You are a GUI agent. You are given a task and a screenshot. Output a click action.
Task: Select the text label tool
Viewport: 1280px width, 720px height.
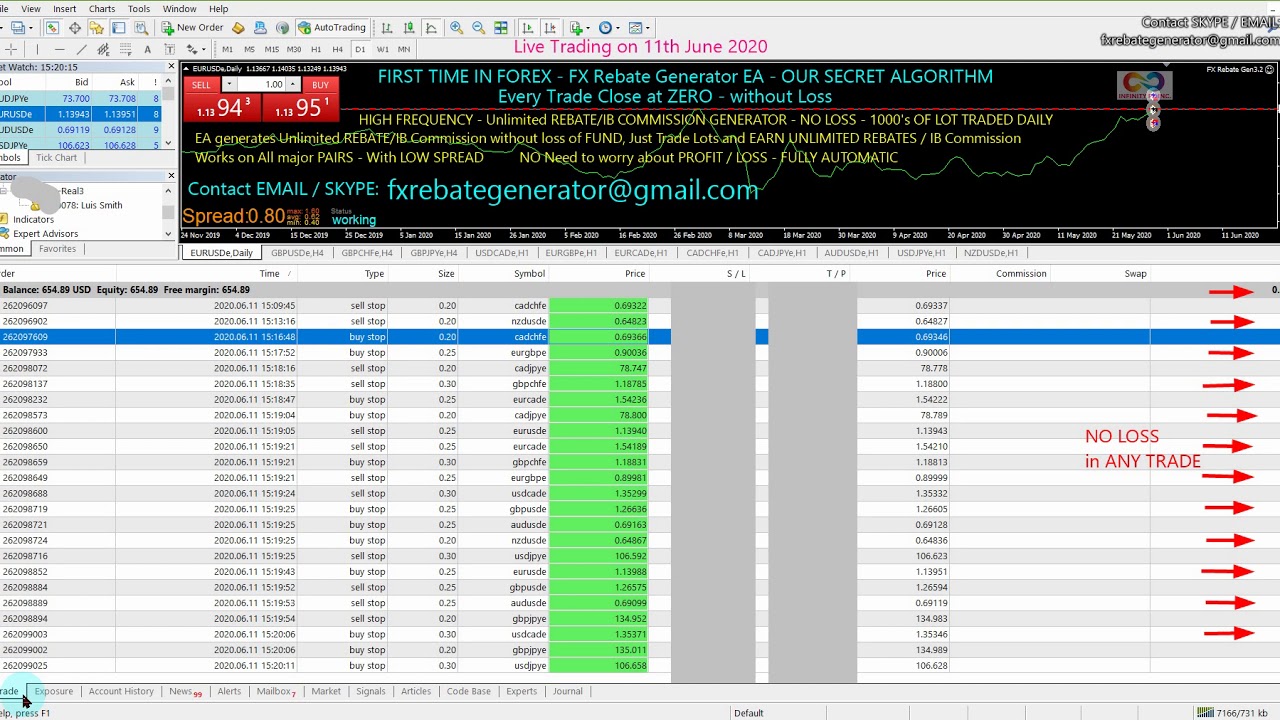pos(169,49)
